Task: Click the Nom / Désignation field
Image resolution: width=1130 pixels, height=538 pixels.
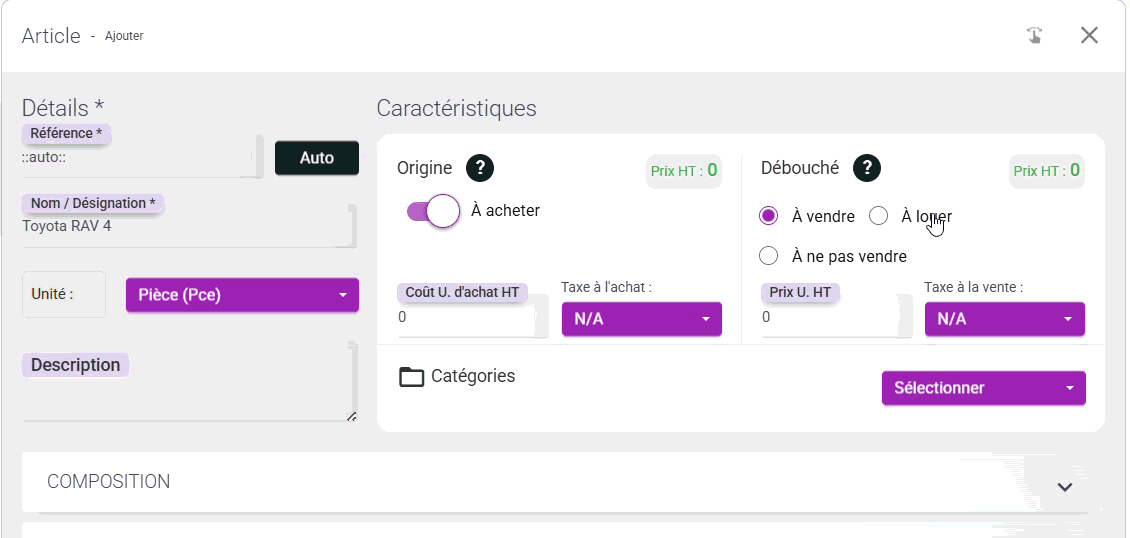Action: 185,227
